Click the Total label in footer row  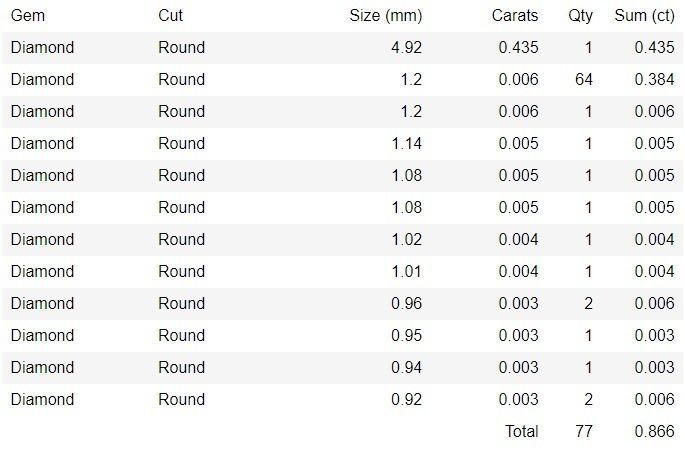522,432
